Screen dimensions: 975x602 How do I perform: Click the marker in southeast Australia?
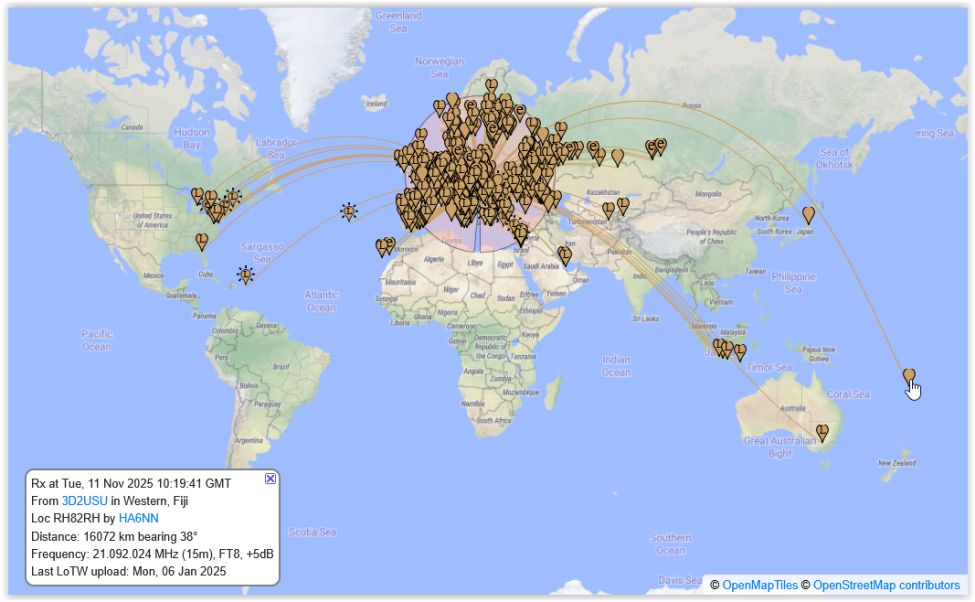822,431
